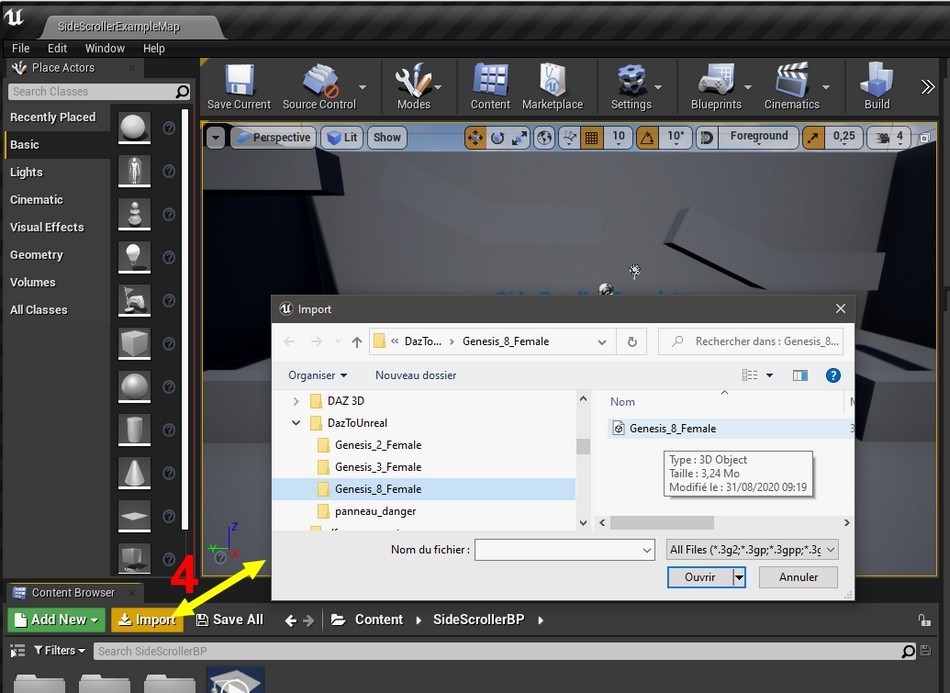The width and height of the screenshot is (950, 693).
Task: Open Blueprints gamepad toolbar icon
Action: 716,81
